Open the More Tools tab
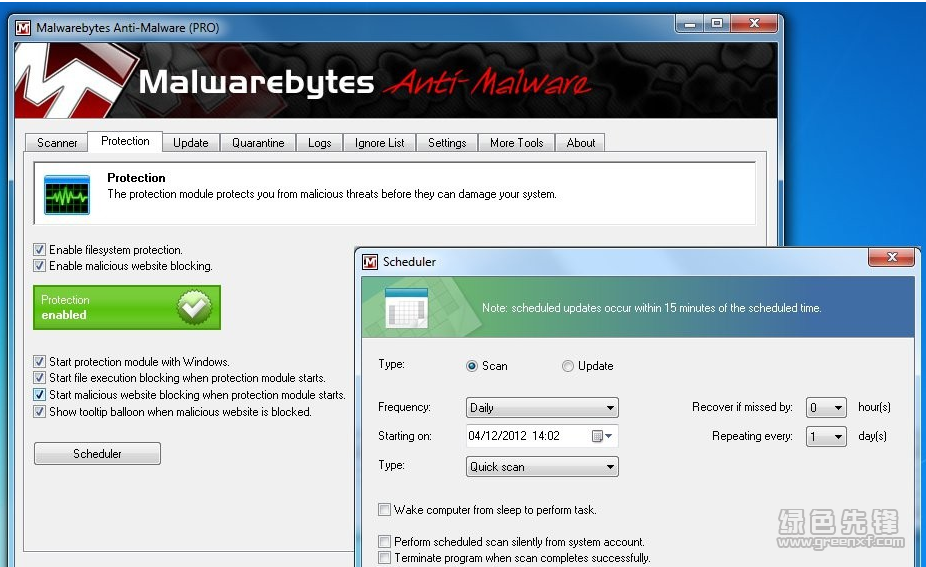The height and width of the screenshot is (567, 926). click(x=517, y=142)
